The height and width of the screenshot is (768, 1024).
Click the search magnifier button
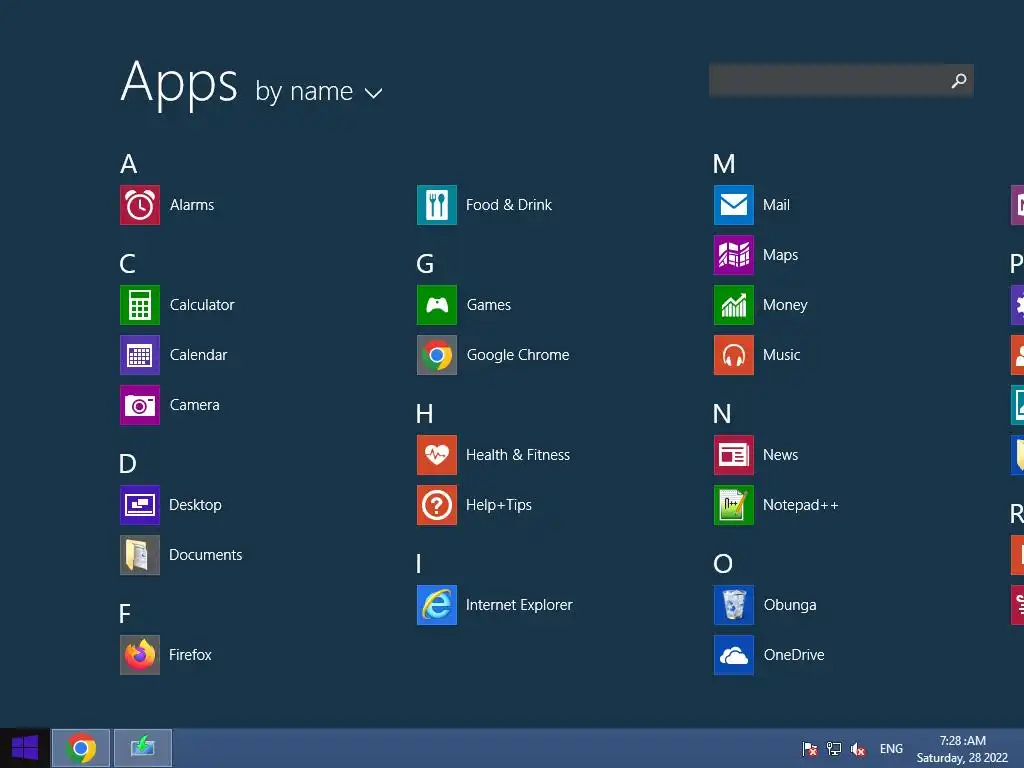click(x=959, y=80)
